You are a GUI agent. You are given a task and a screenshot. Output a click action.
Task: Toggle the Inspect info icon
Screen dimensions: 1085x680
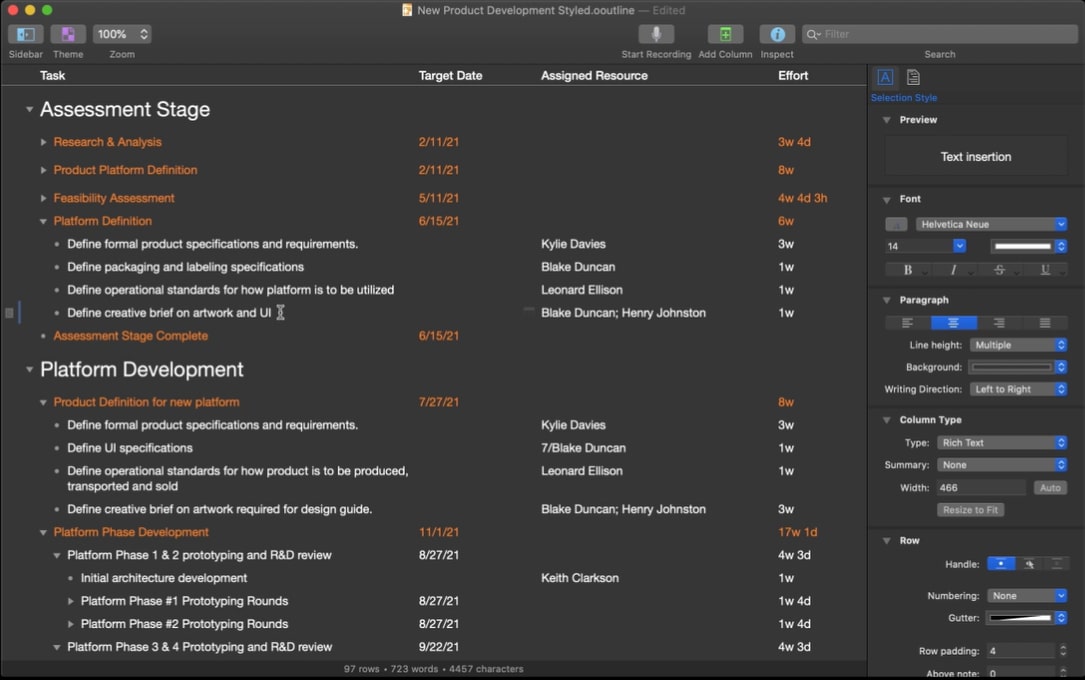(x=777, y=34)
